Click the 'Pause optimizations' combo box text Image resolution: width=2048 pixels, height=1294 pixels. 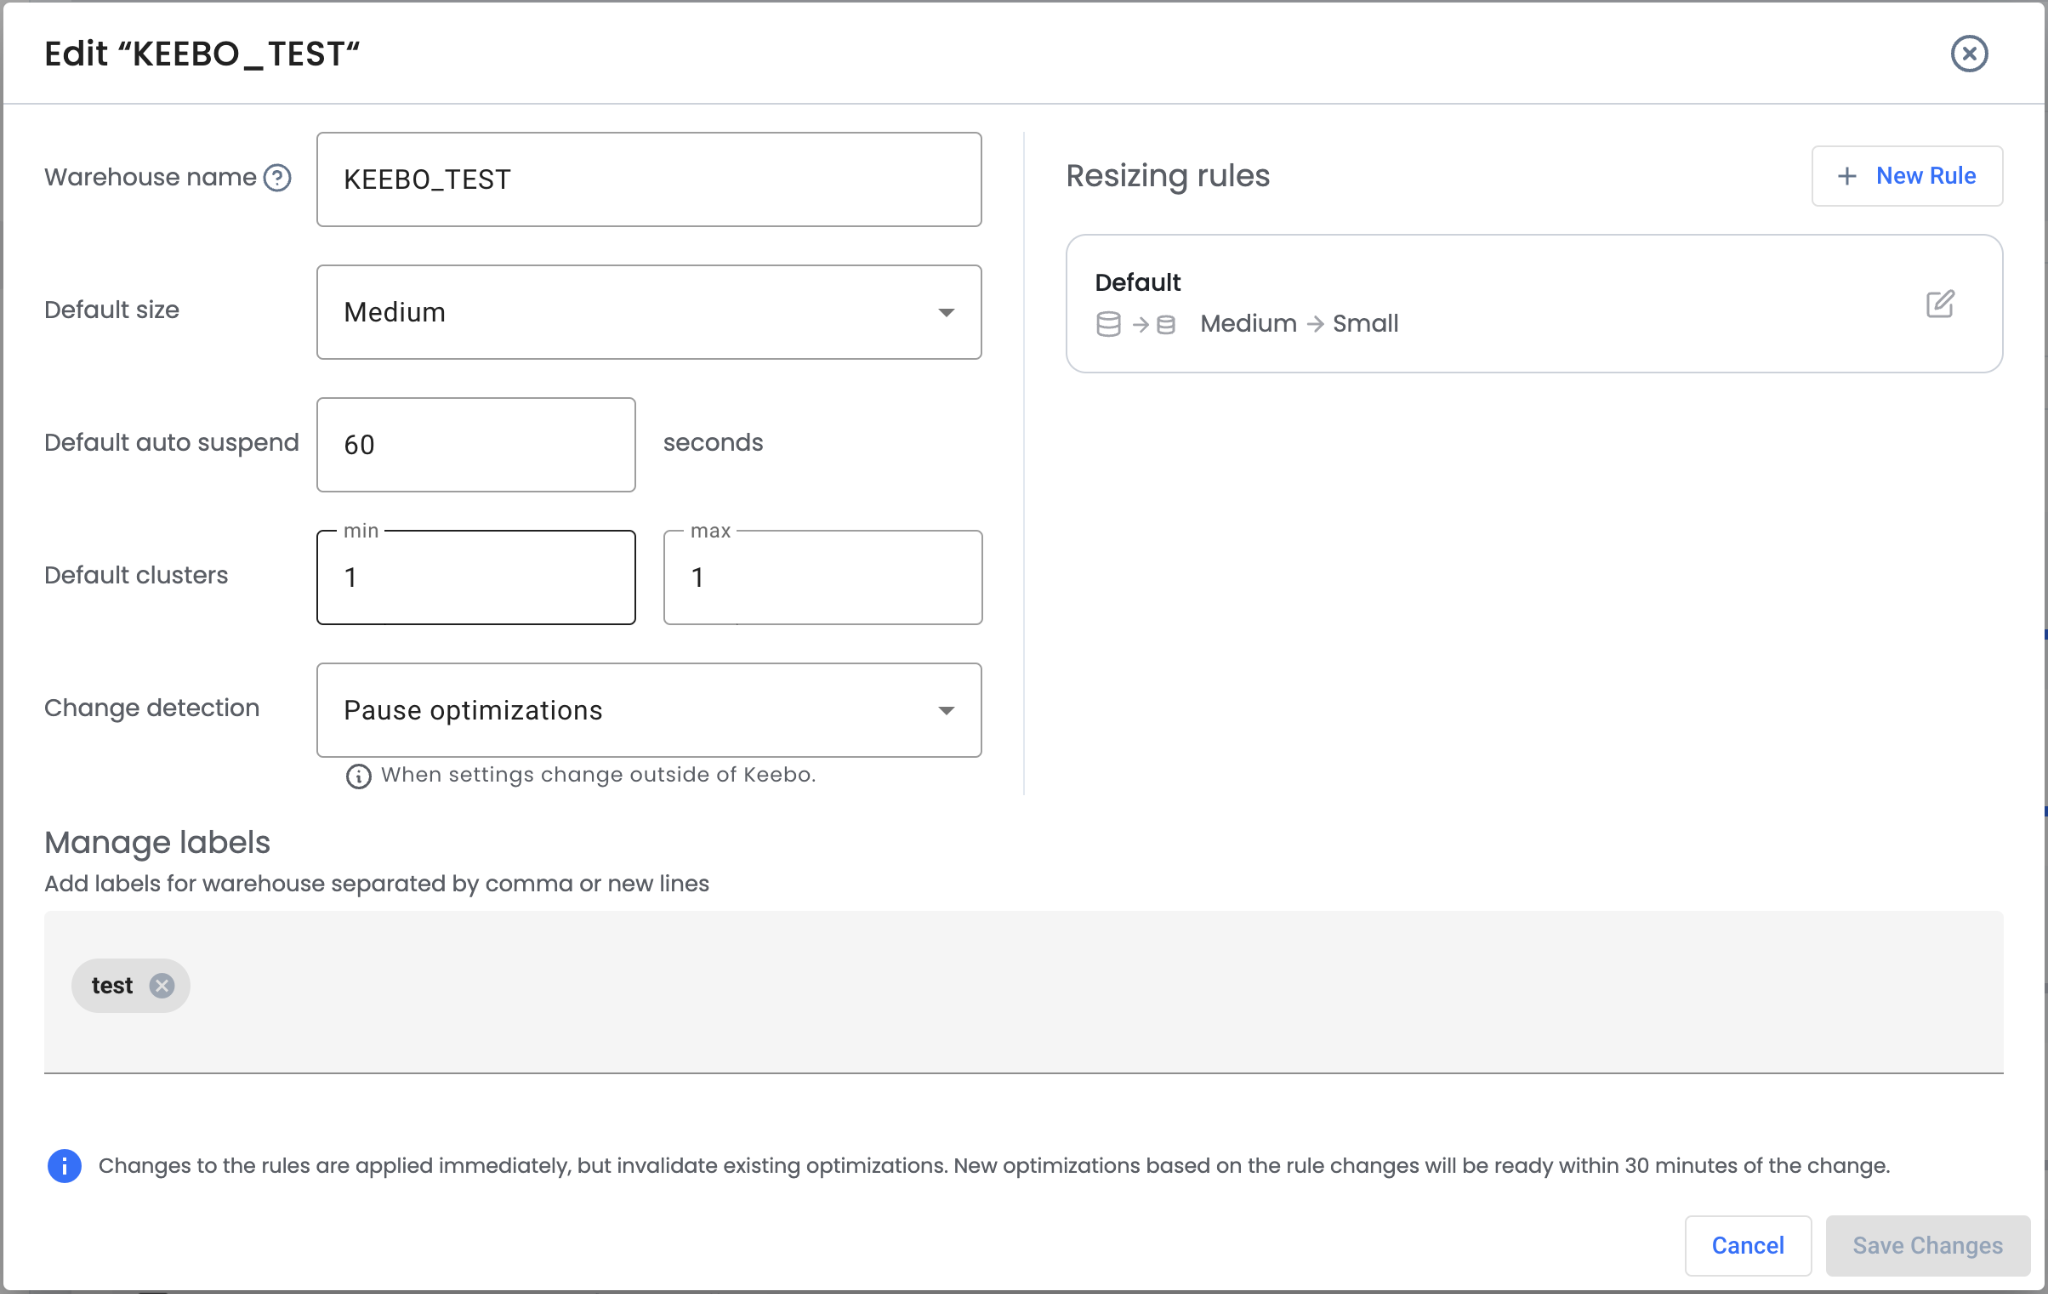(473, 711)
